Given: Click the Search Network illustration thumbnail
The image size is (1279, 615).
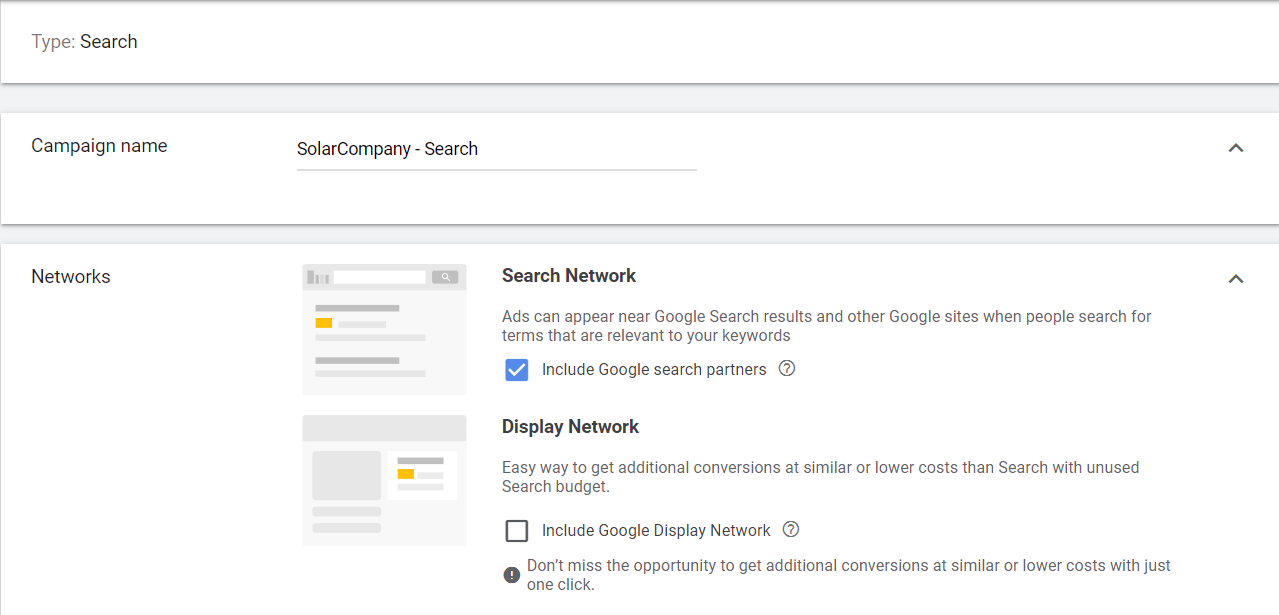Looking at the screenshot, I should pyautogui.click(x=384, y=328).
